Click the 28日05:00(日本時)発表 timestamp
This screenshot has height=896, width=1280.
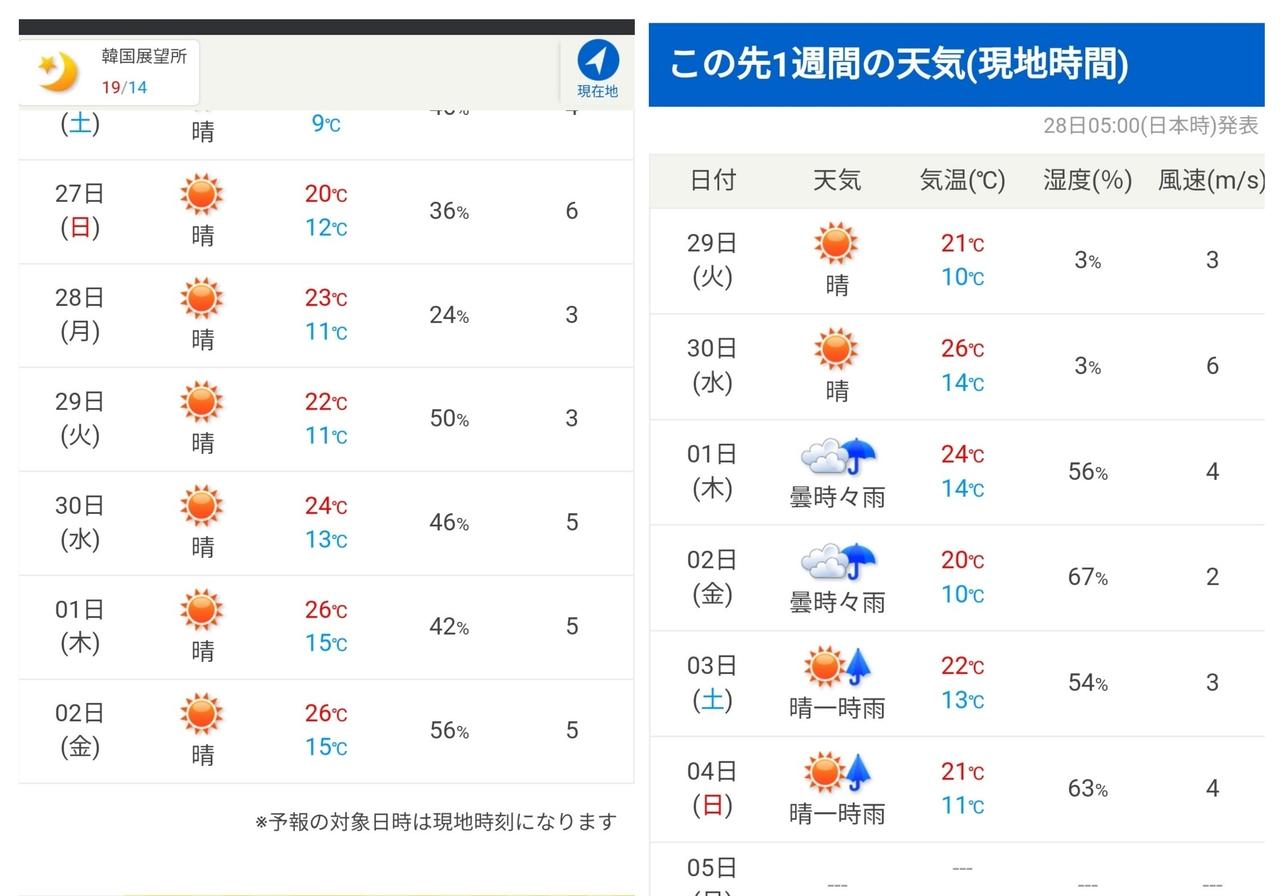click(1150, 126)
